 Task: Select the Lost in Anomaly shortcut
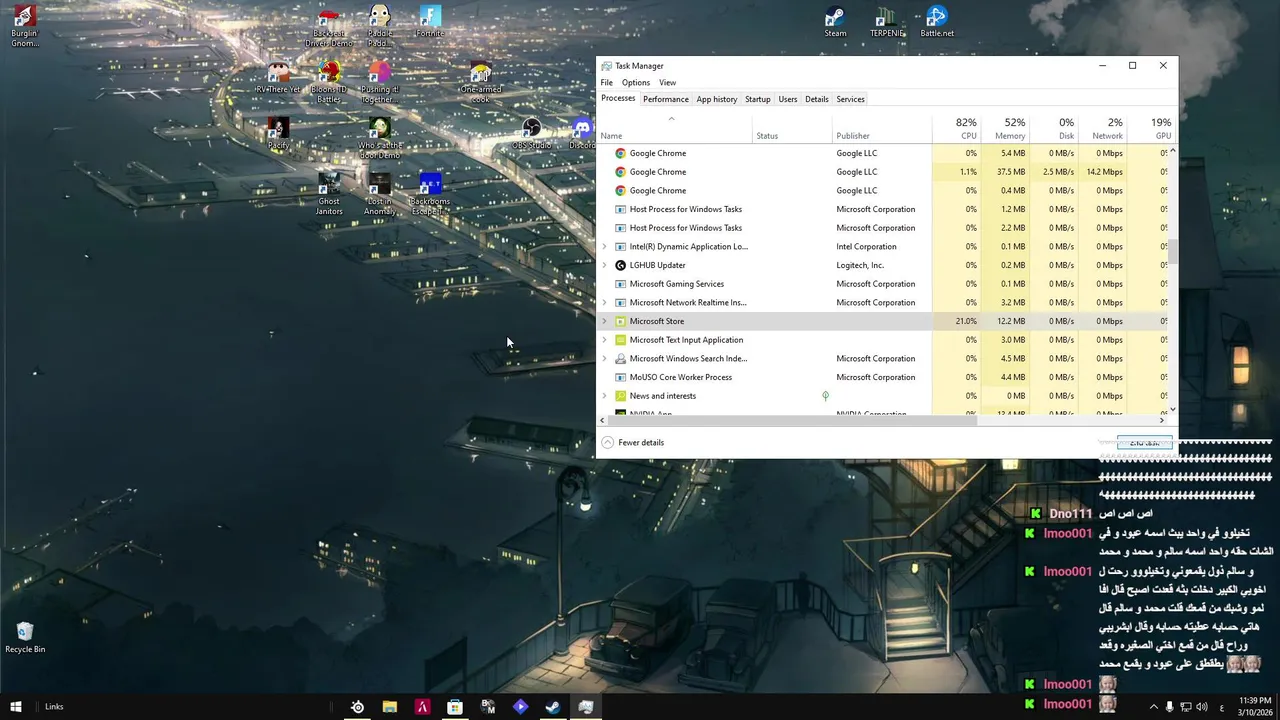pyautogui.click(x=379, y=195)
